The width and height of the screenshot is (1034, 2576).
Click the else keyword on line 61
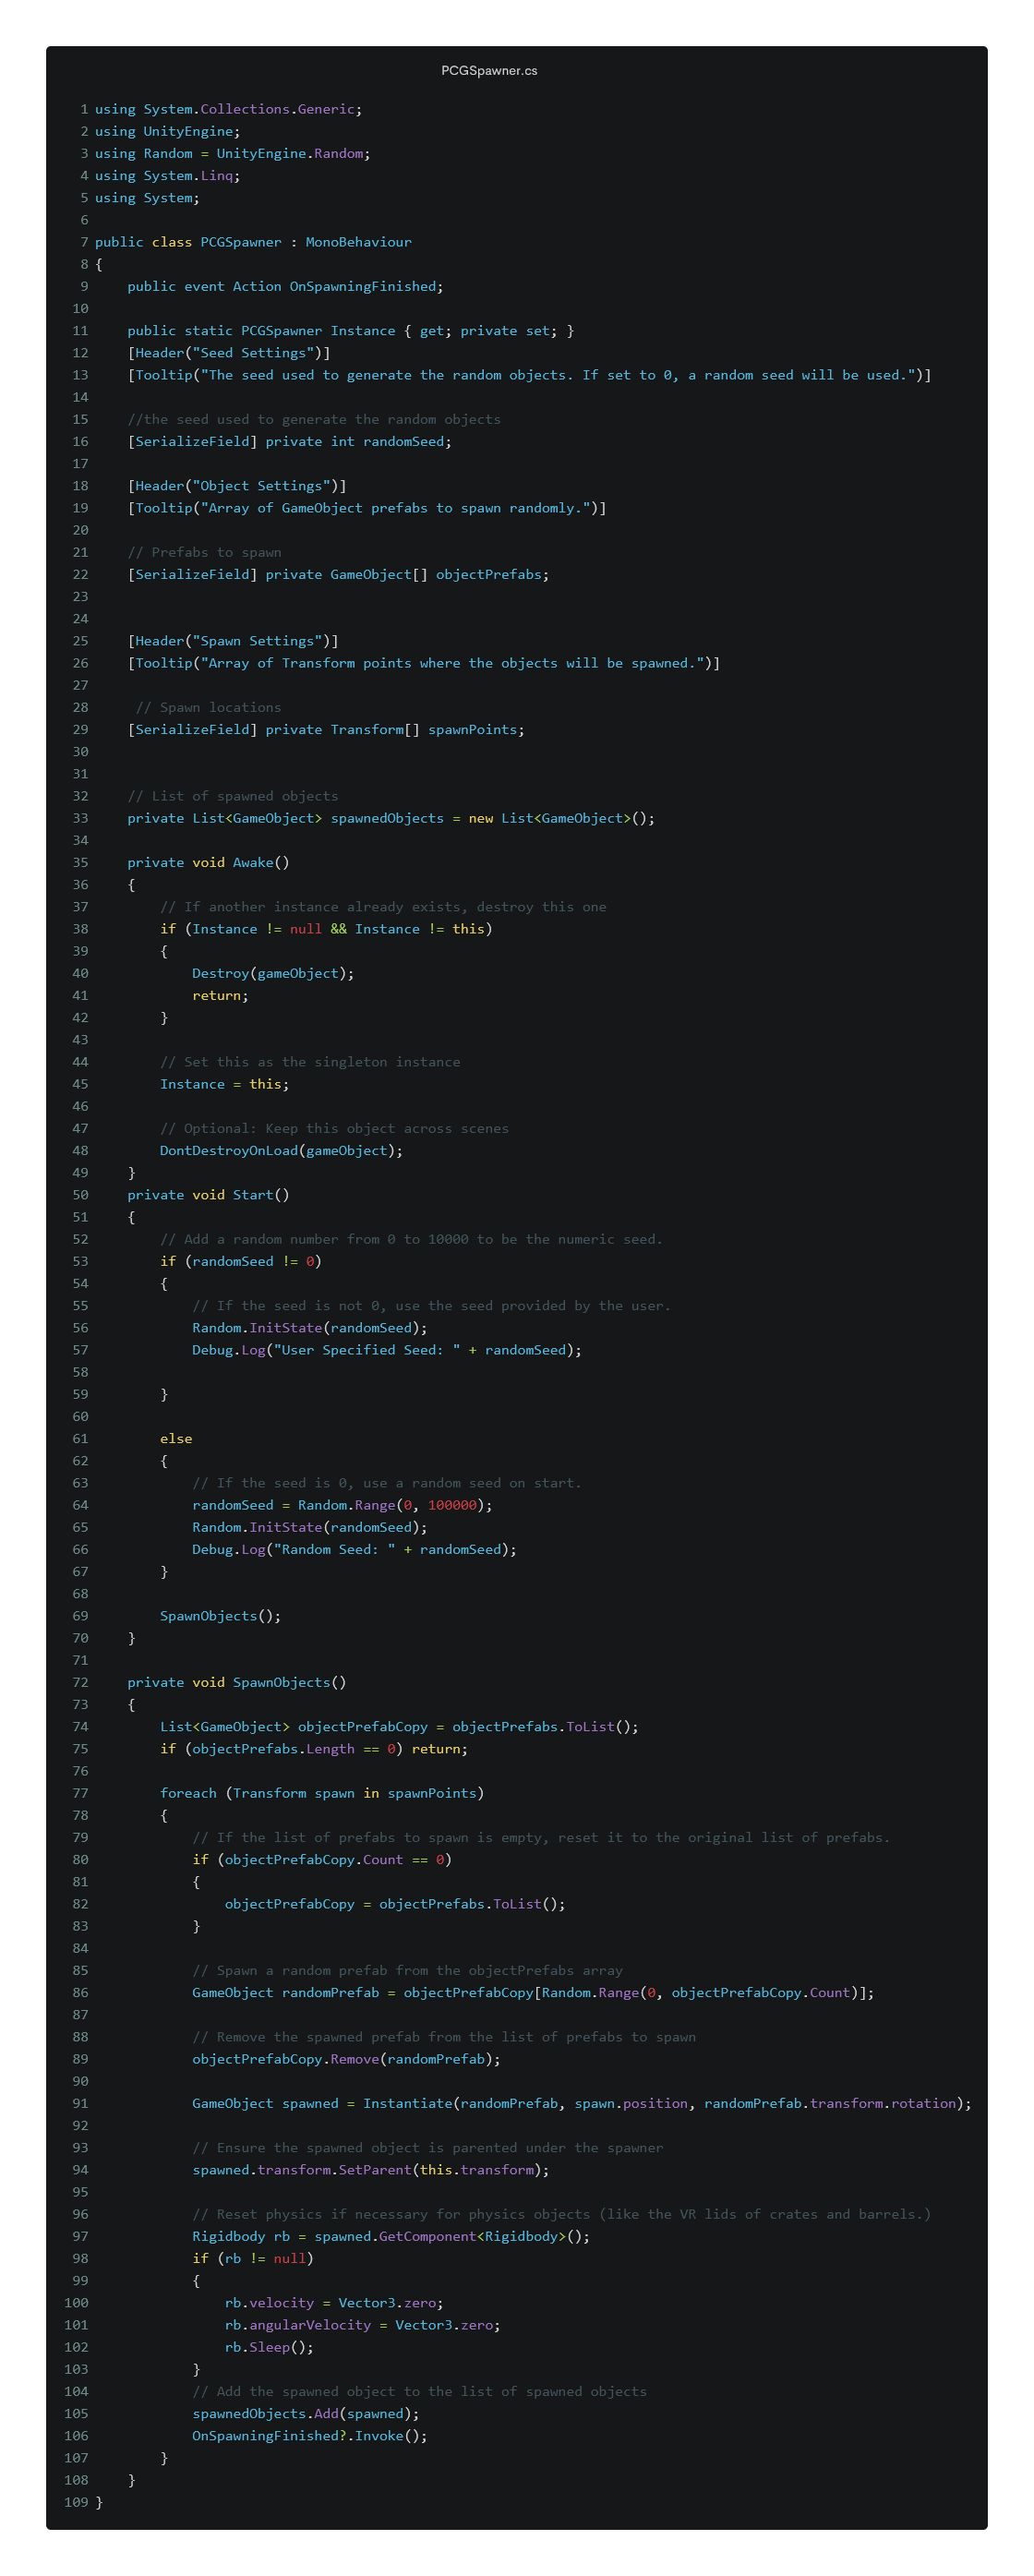[176, 1438]
